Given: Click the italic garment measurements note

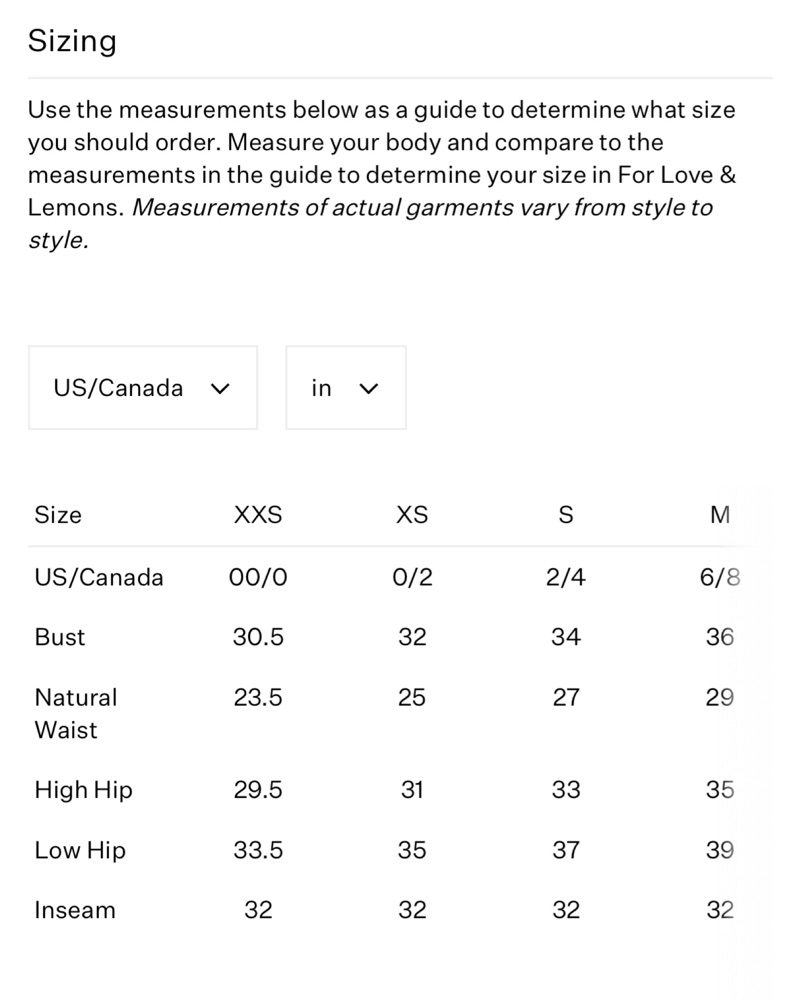Looking at the screenshot, I should pos(370,224).
